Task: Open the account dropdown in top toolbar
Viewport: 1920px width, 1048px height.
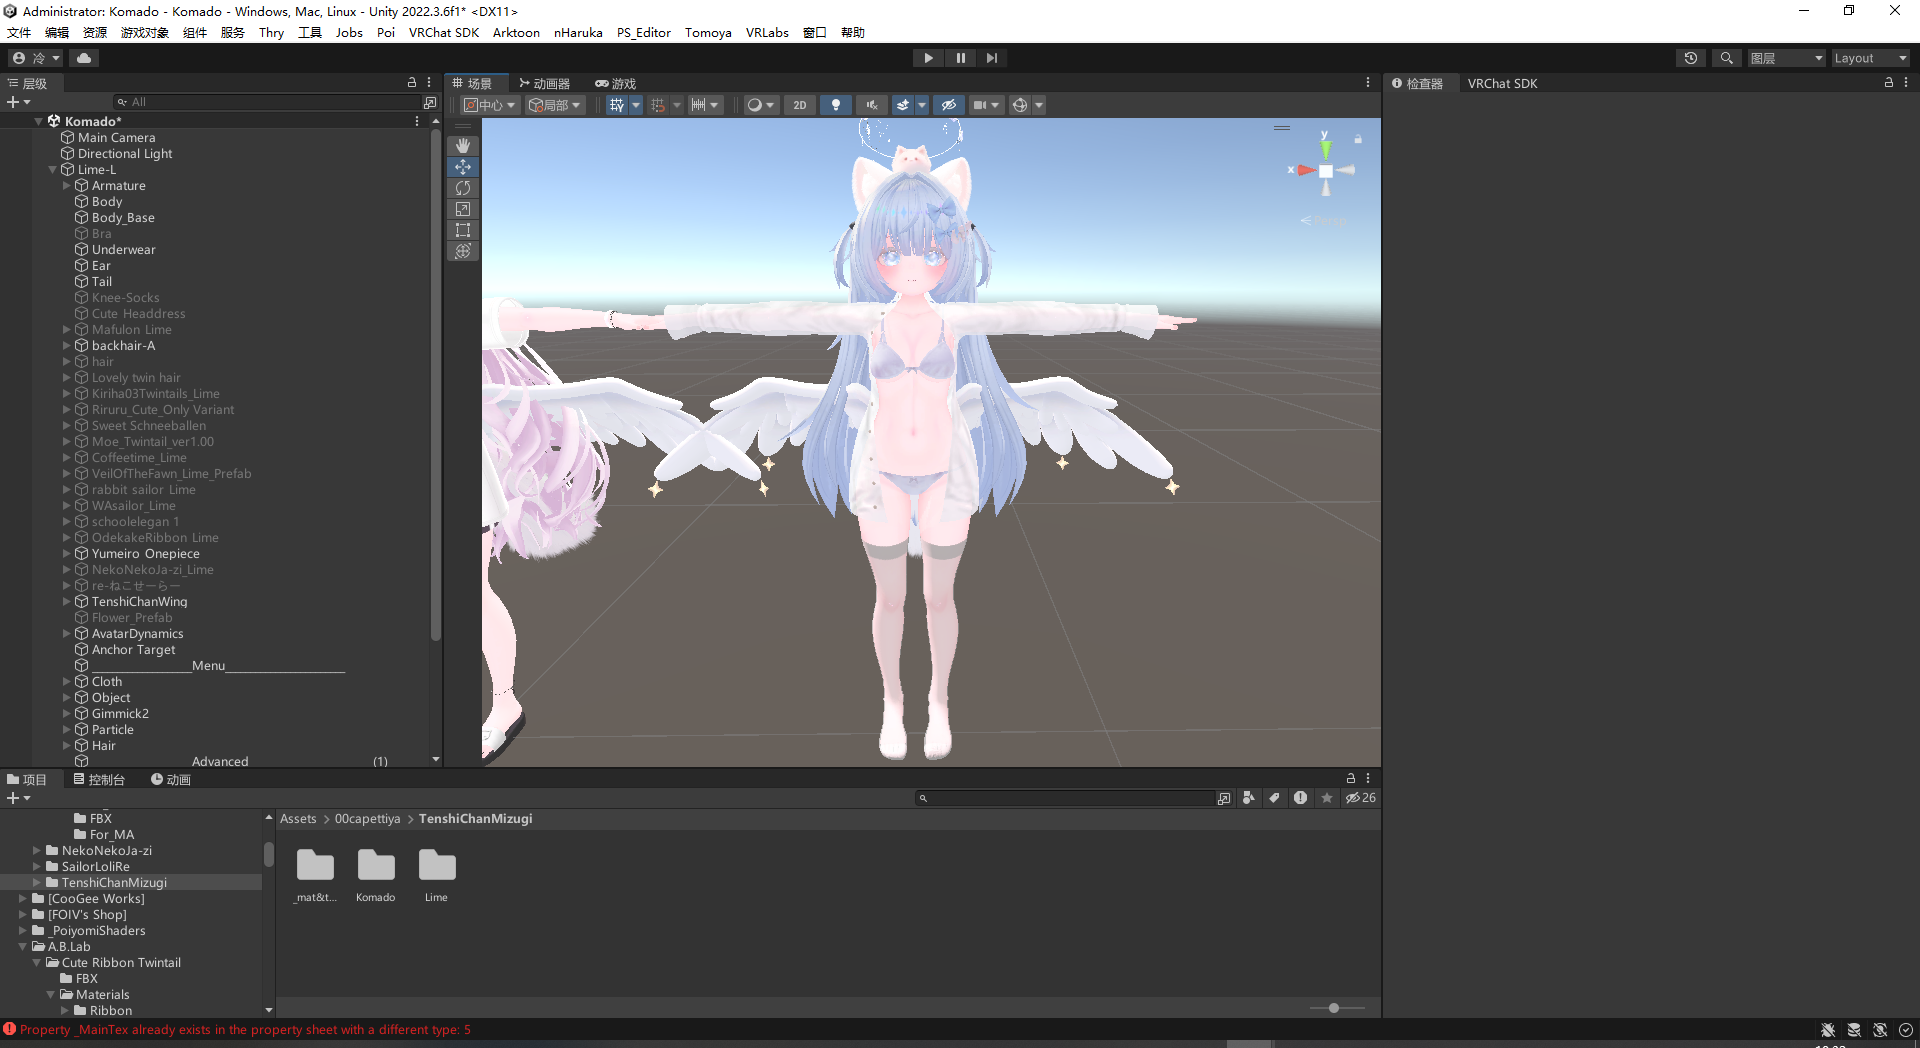Action: click(37, 58)
